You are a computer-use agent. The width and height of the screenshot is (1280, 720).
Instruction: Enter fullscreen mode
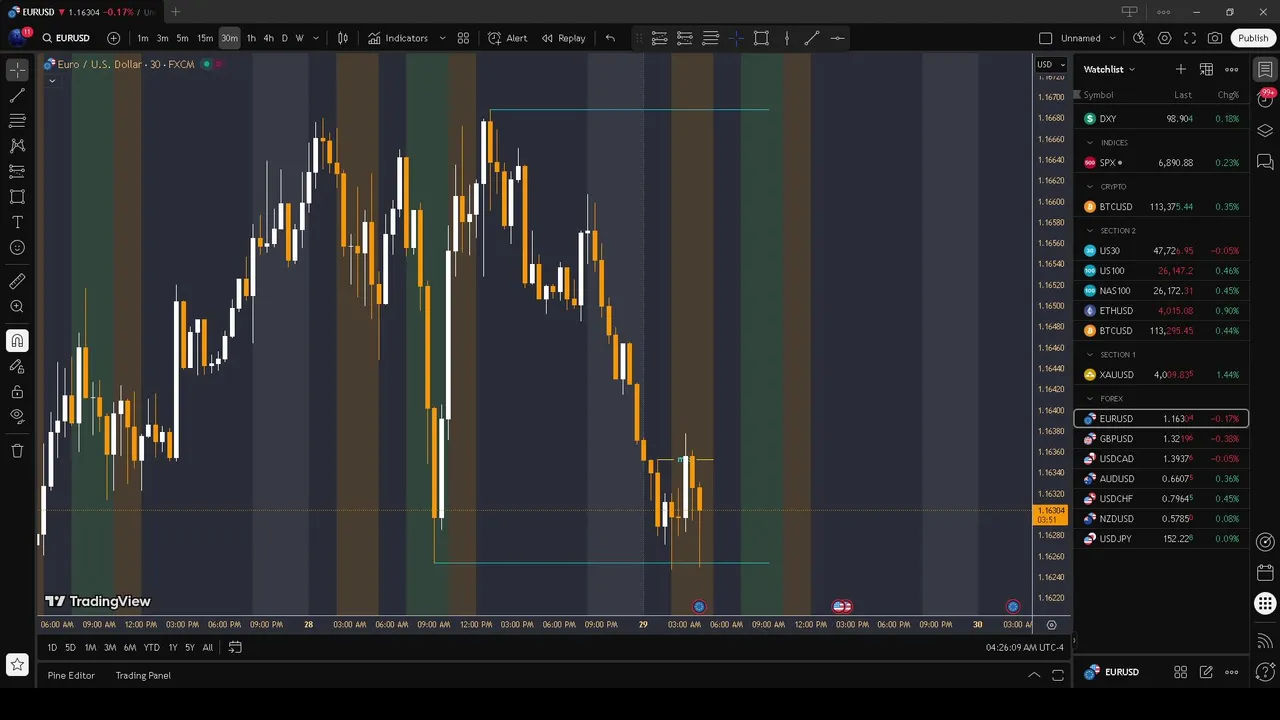coord(1190,38)
